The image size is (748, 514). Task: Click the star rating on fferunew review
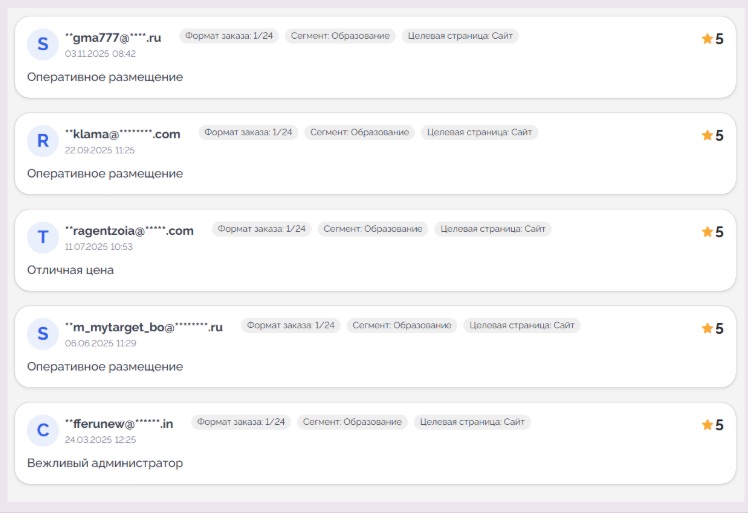tap(712, 424)
